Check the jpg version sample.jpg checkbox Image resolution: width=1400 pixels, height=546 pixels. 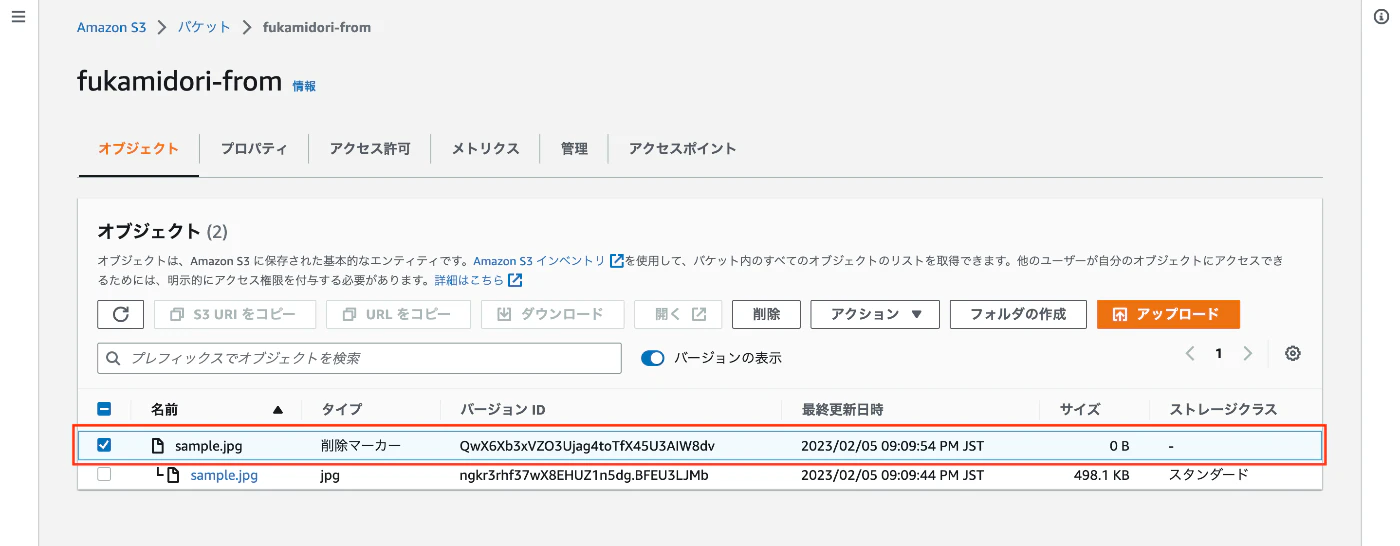click(x=104, y=475)
